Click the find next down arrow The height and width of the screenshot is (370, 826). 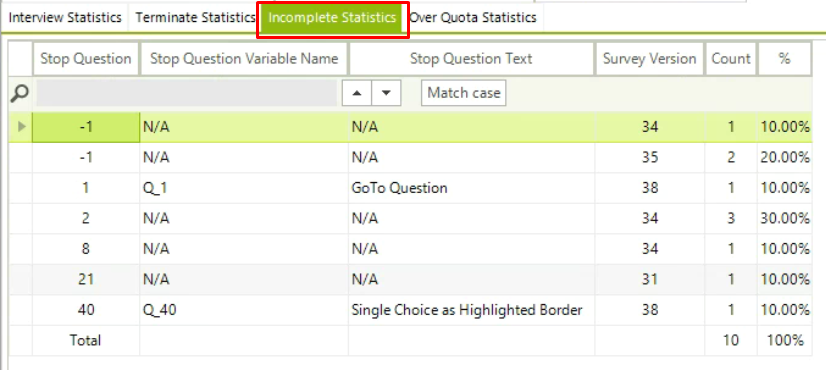[387, 93]
